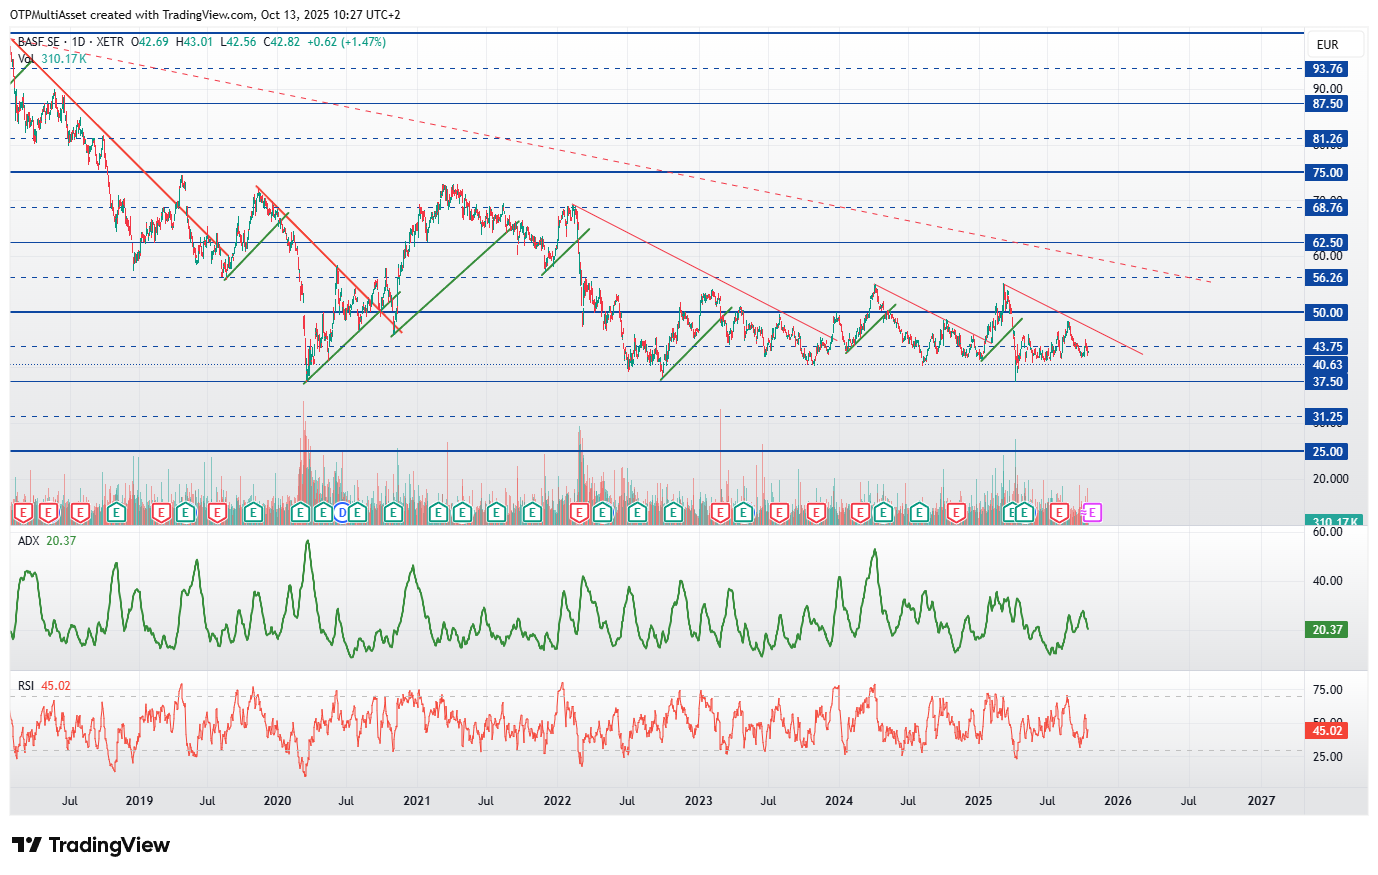Click the 25.00 price level label
The image size is (1378, 875).
(1327, 452)
